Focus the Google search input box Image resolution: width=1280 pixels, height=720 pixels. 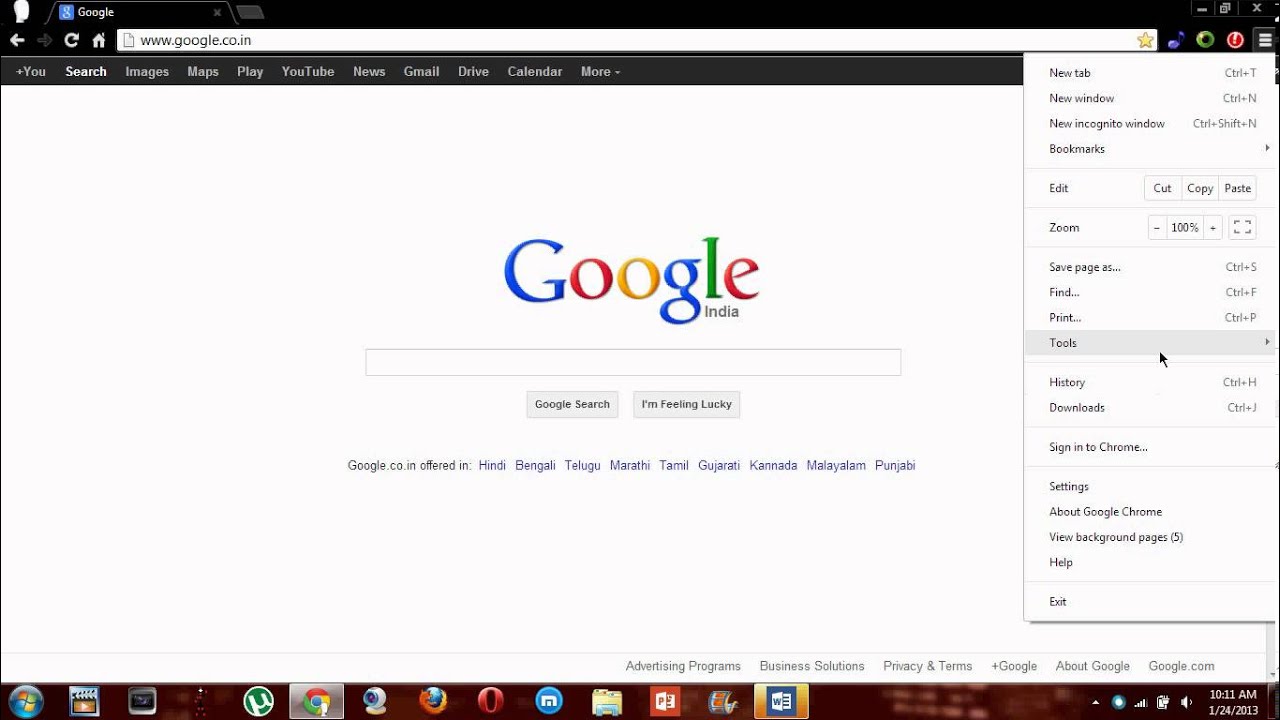click(x=633, y=362)
